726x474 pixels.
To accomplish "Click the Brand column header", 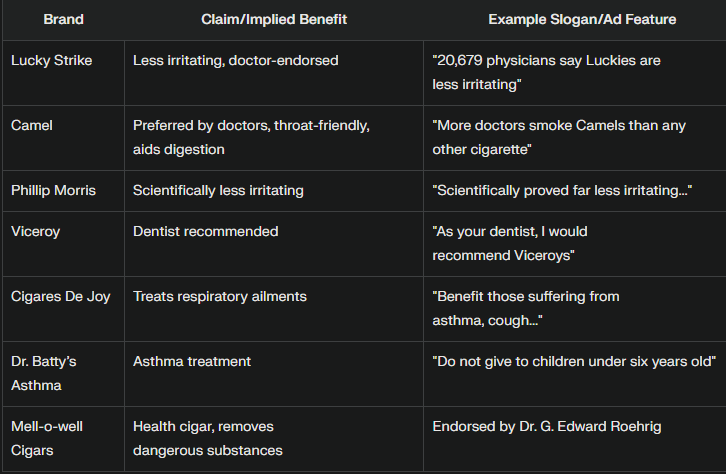I will 63,19.
